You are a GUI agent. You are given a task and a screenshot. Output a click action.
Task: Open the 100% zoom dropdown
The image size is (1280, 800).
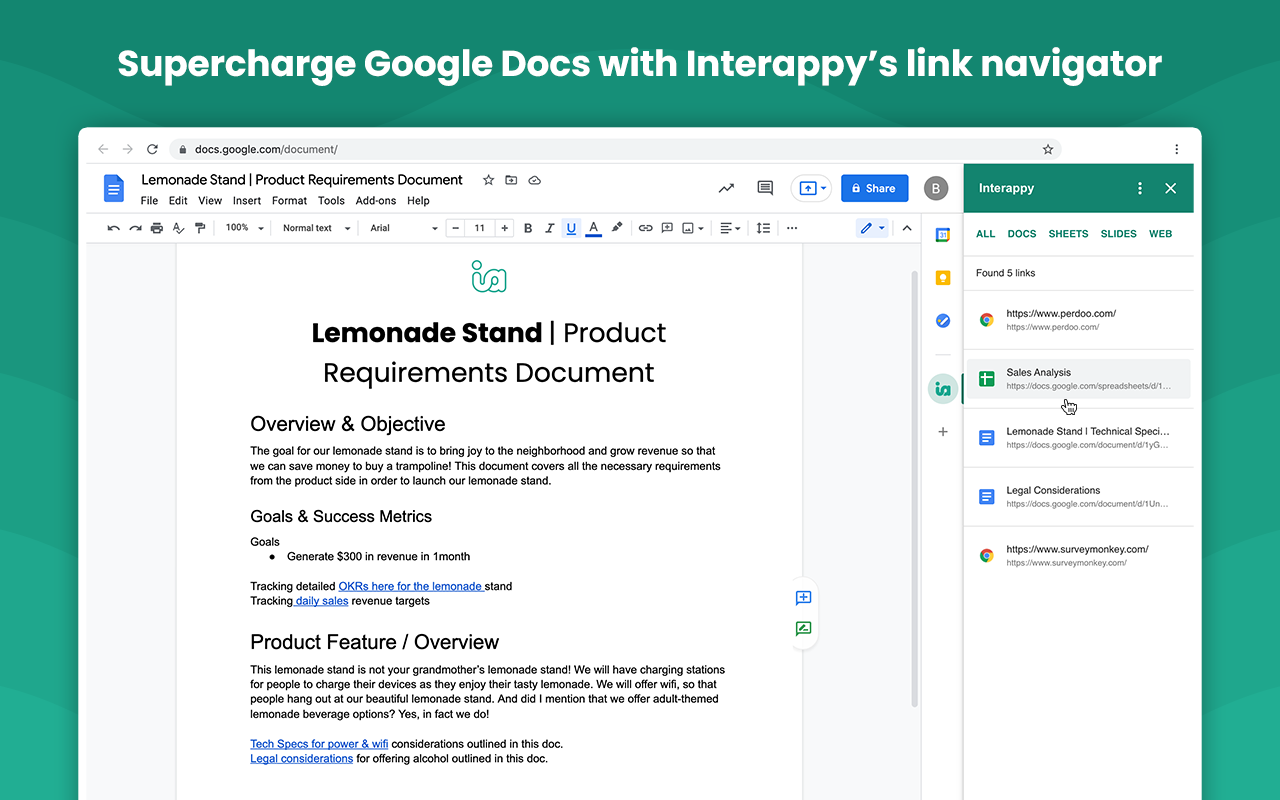pos(244,228)
